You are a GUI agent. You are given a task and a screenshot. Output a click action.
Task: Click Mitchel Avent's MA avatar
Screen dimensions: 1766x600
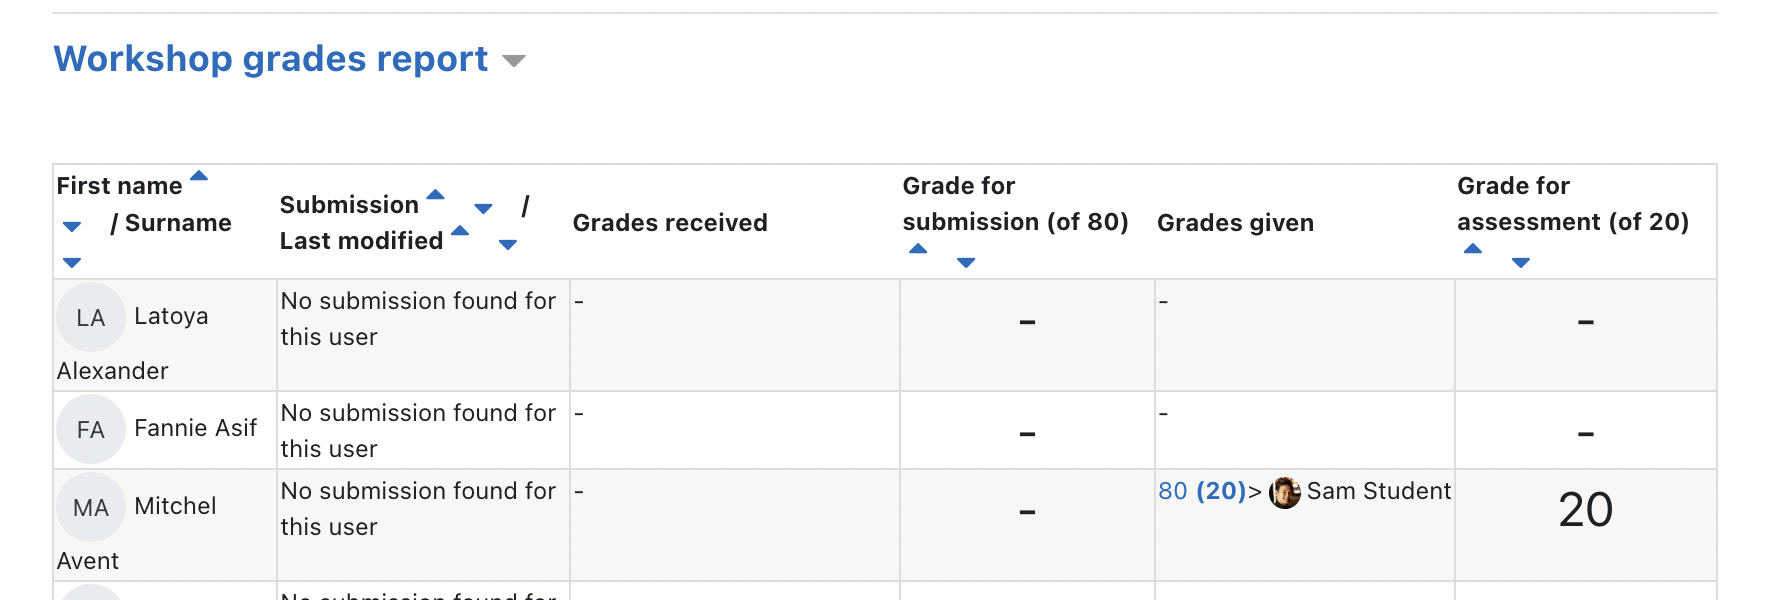[91, 507]
